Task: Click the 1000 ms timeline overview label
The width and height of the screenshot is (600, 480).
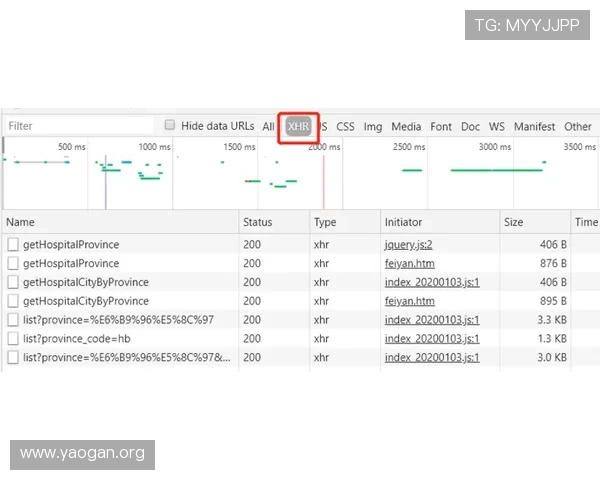Action: [154, 147]
